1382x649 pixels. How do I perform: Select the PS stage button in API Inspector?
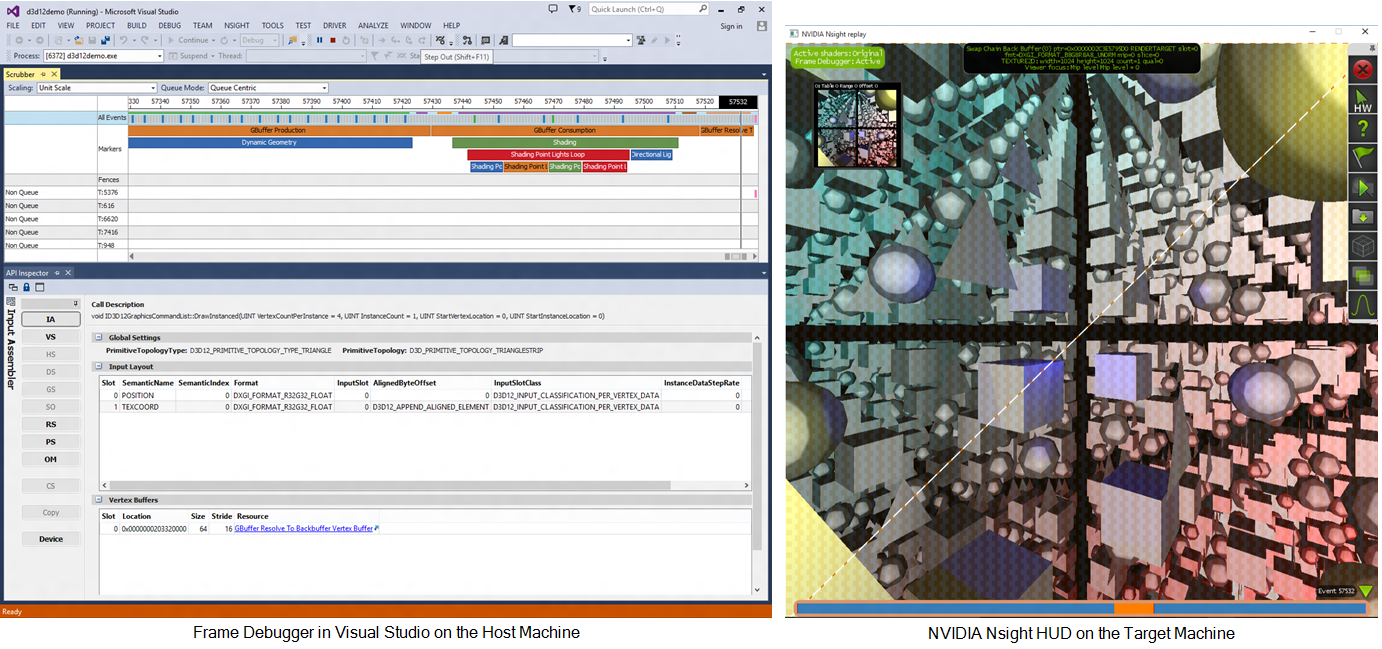pos(49,441)
